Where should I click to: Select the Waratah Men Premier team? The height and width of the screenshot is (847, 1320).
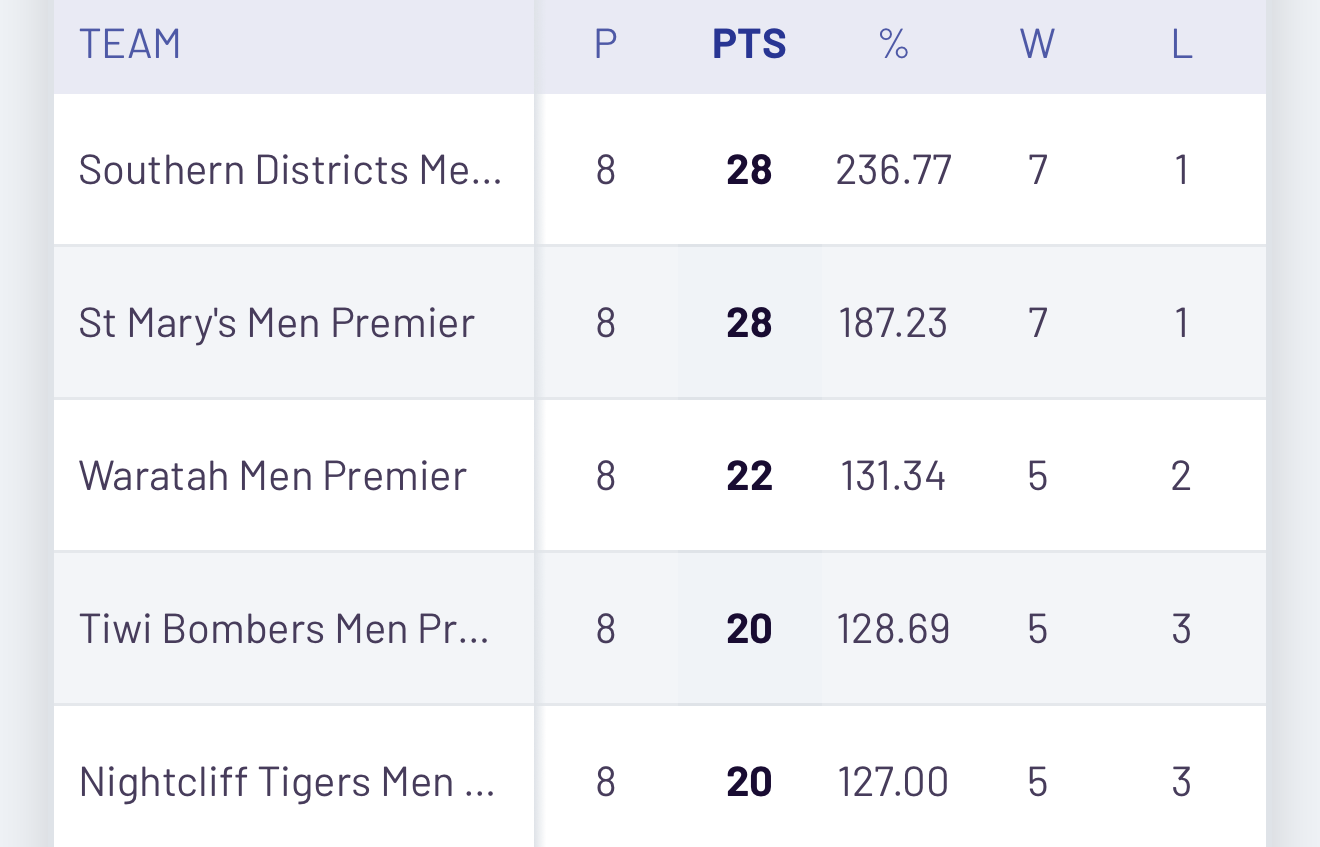point(272,476)
